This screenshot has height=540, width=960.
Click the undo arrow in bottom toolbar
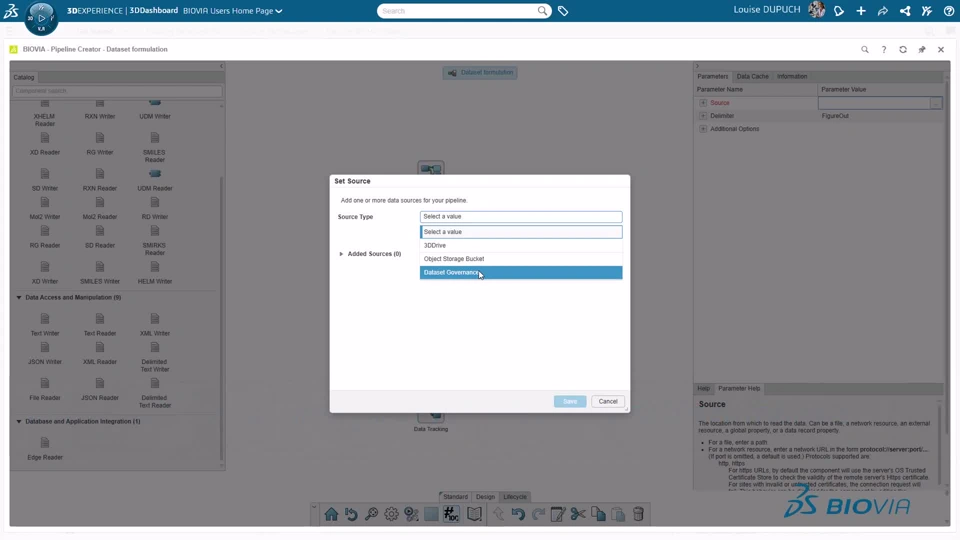click(518, 514)
